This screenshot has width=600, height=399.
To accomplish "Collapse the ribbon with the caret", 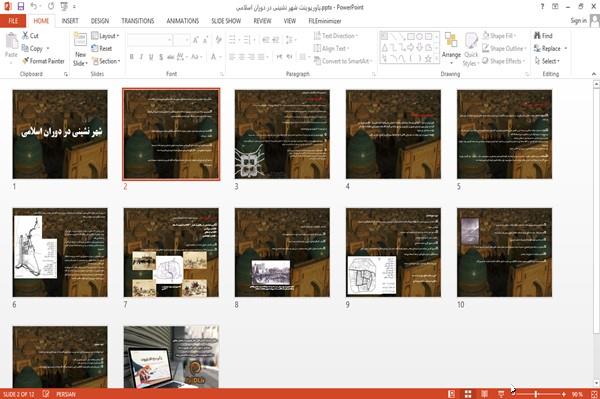I will (594, 74).
